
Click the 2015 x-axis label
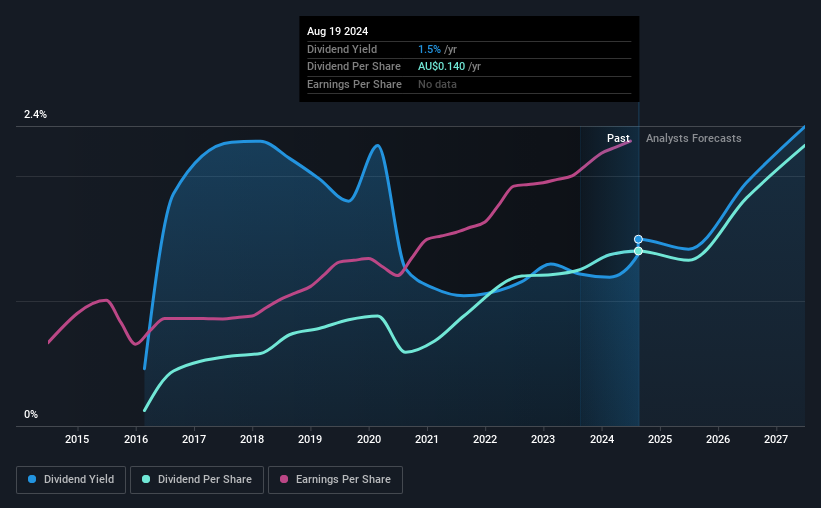coord(77,439)
